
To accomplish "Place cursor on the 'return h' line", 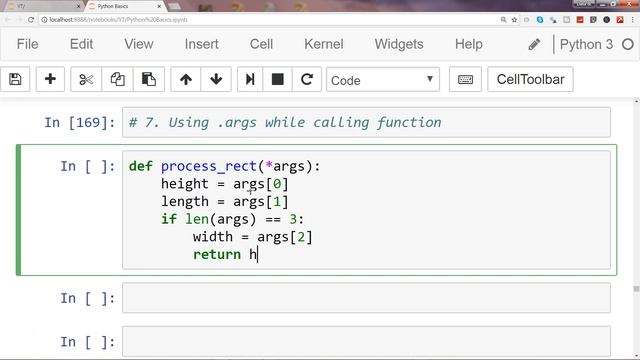I will (225, 254).
